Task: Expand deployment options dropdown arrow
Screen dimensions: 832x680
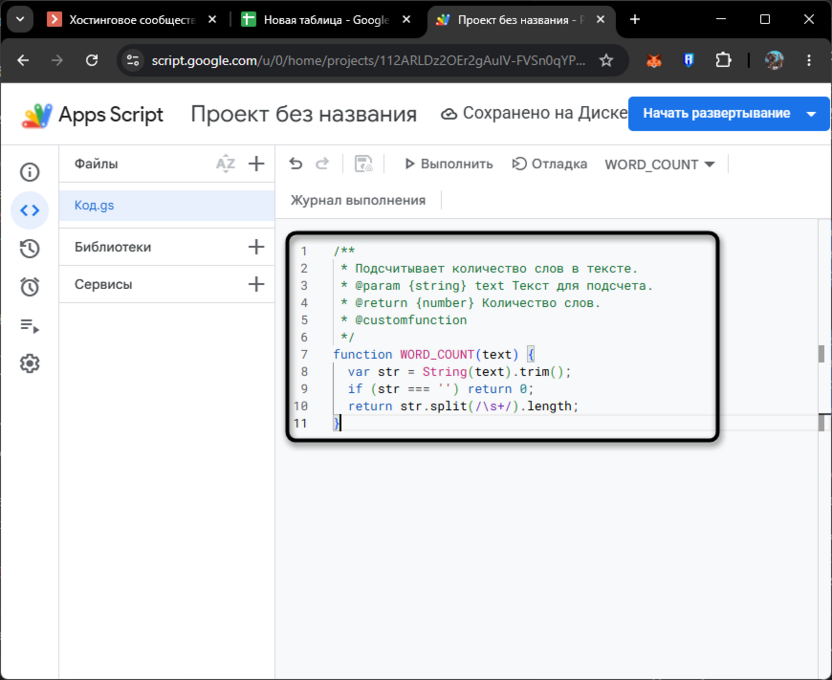Action: pyautogui.click(x=811, y=114)
